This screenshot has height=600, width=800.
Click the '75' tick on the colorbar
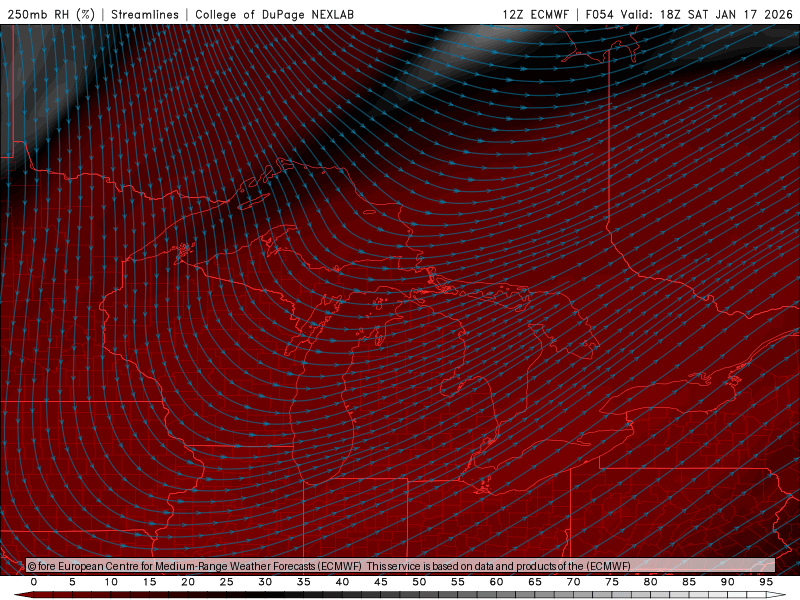click(612, 582)
